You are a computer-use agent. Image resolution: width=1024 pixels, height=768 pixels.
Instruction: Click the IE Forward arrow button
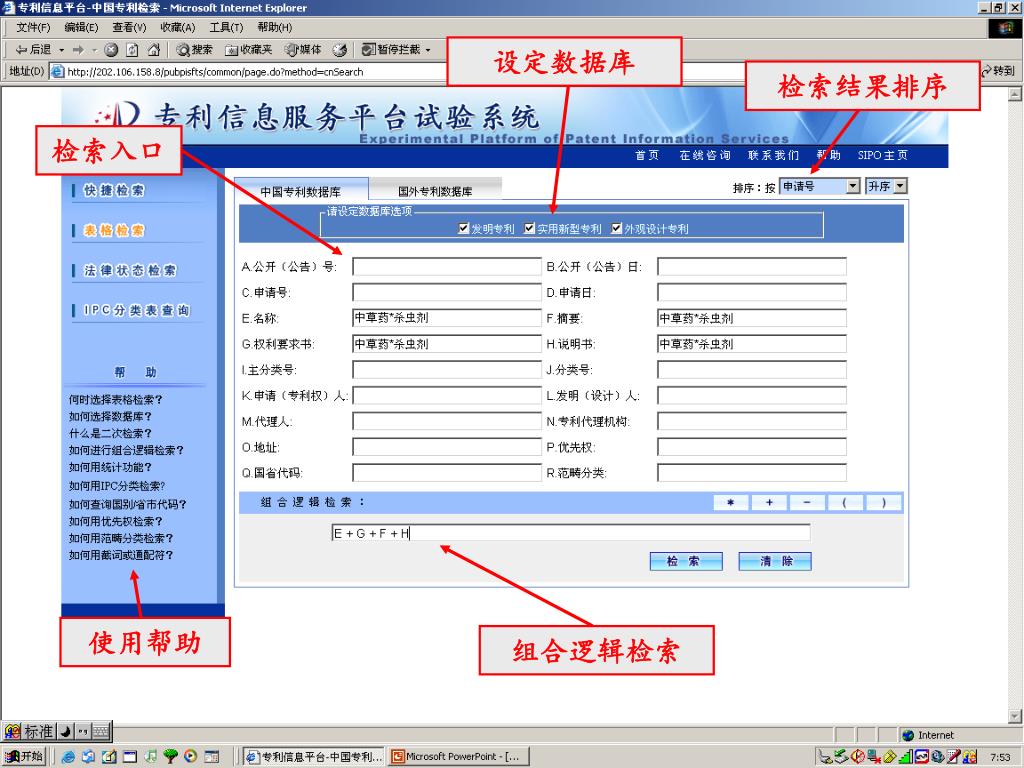click(78, 50)
